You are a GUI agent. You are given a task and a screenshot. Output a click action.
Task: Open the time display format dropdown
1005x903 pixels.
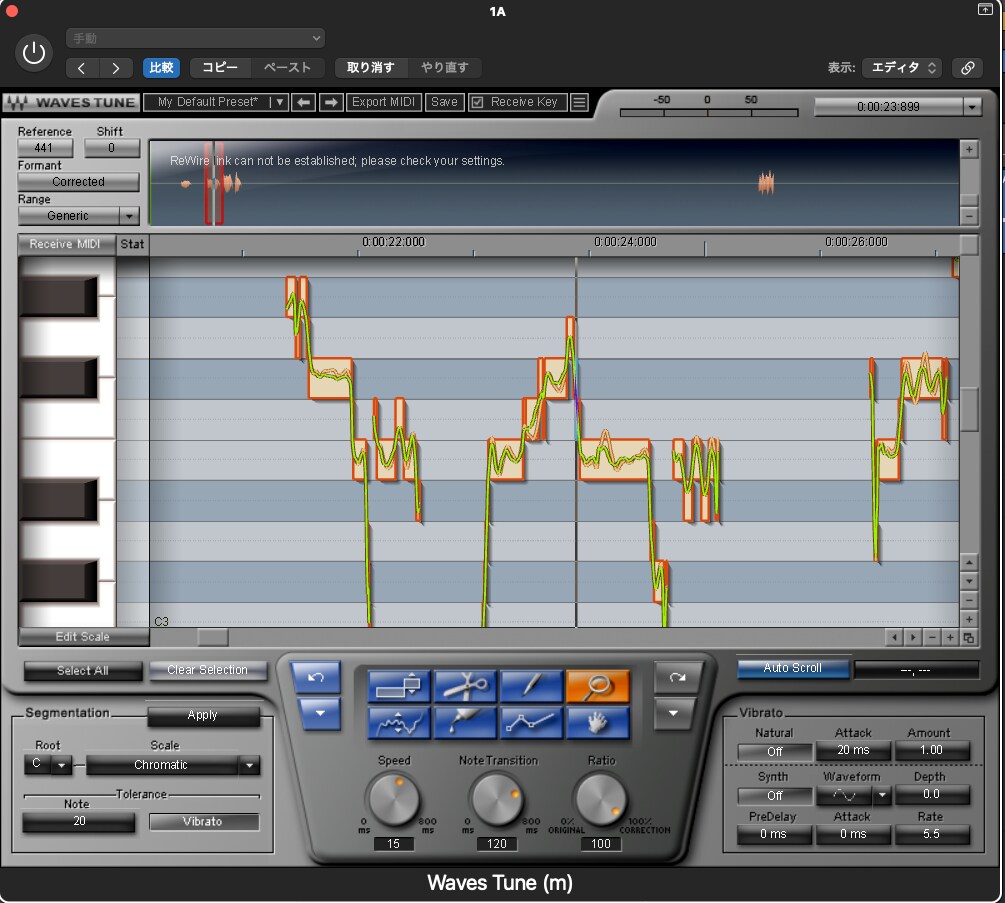(x=972, y=107)
